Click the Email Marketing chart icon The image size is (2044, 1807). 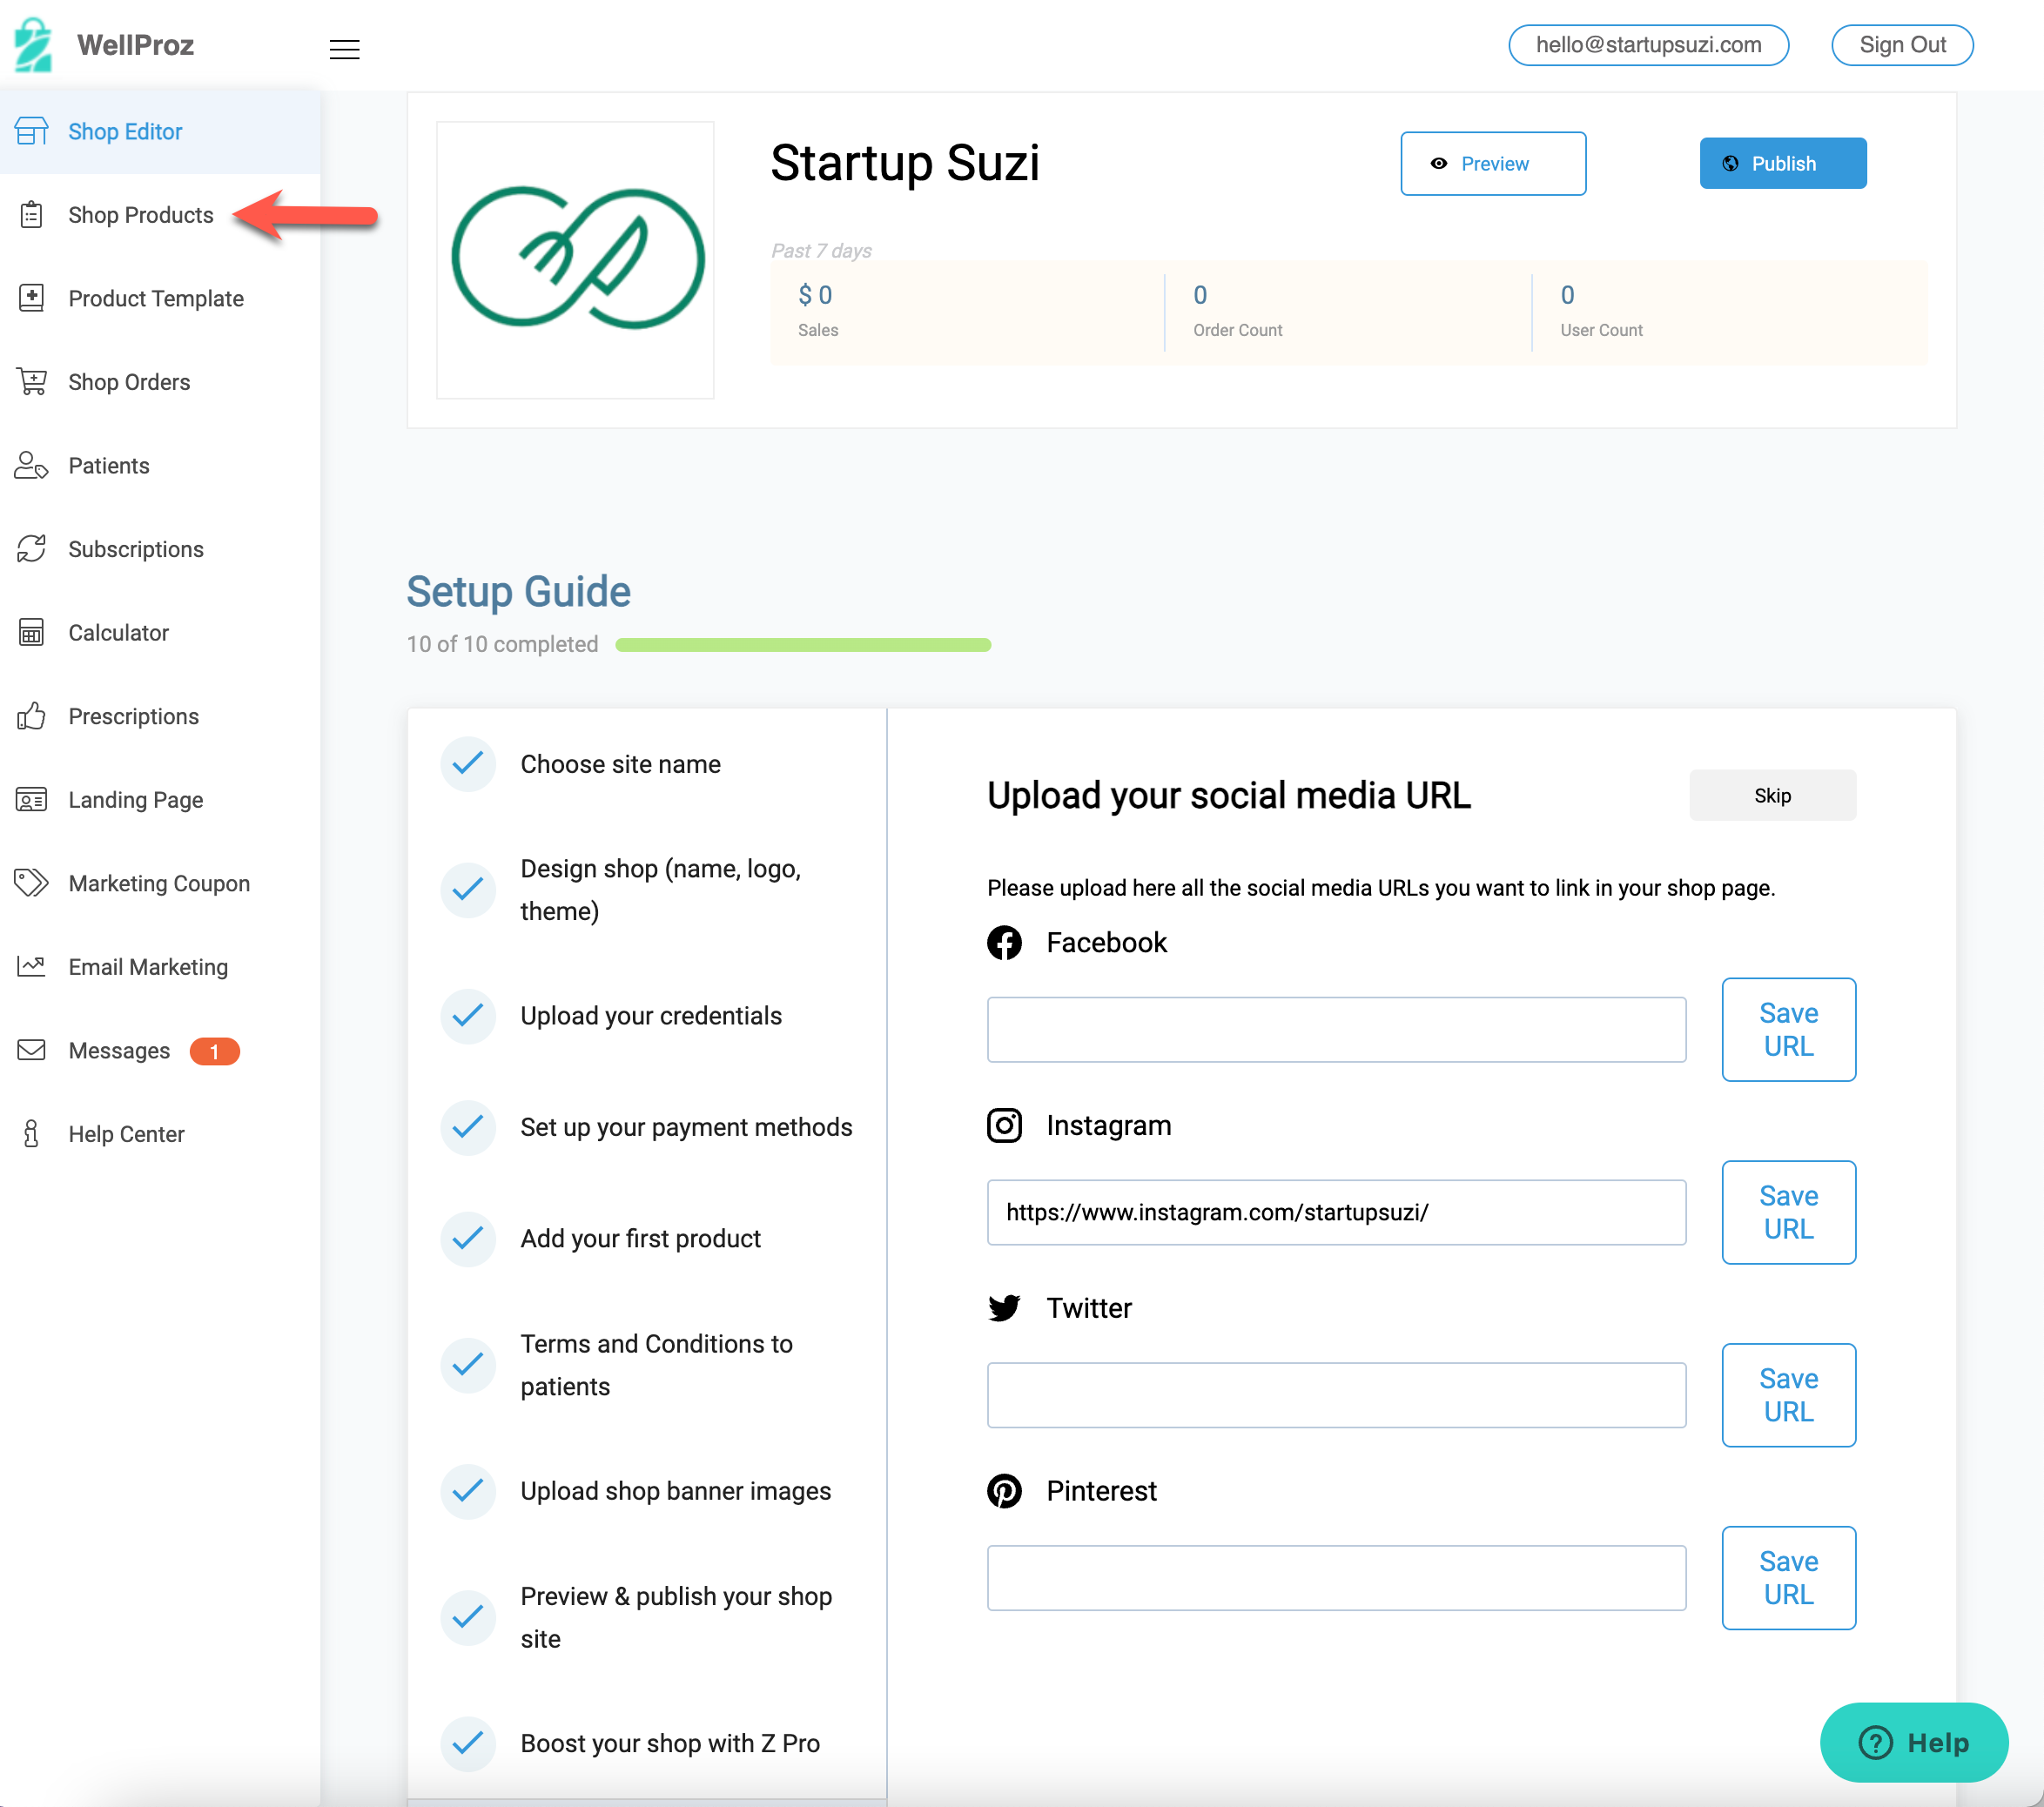[31, 967]
